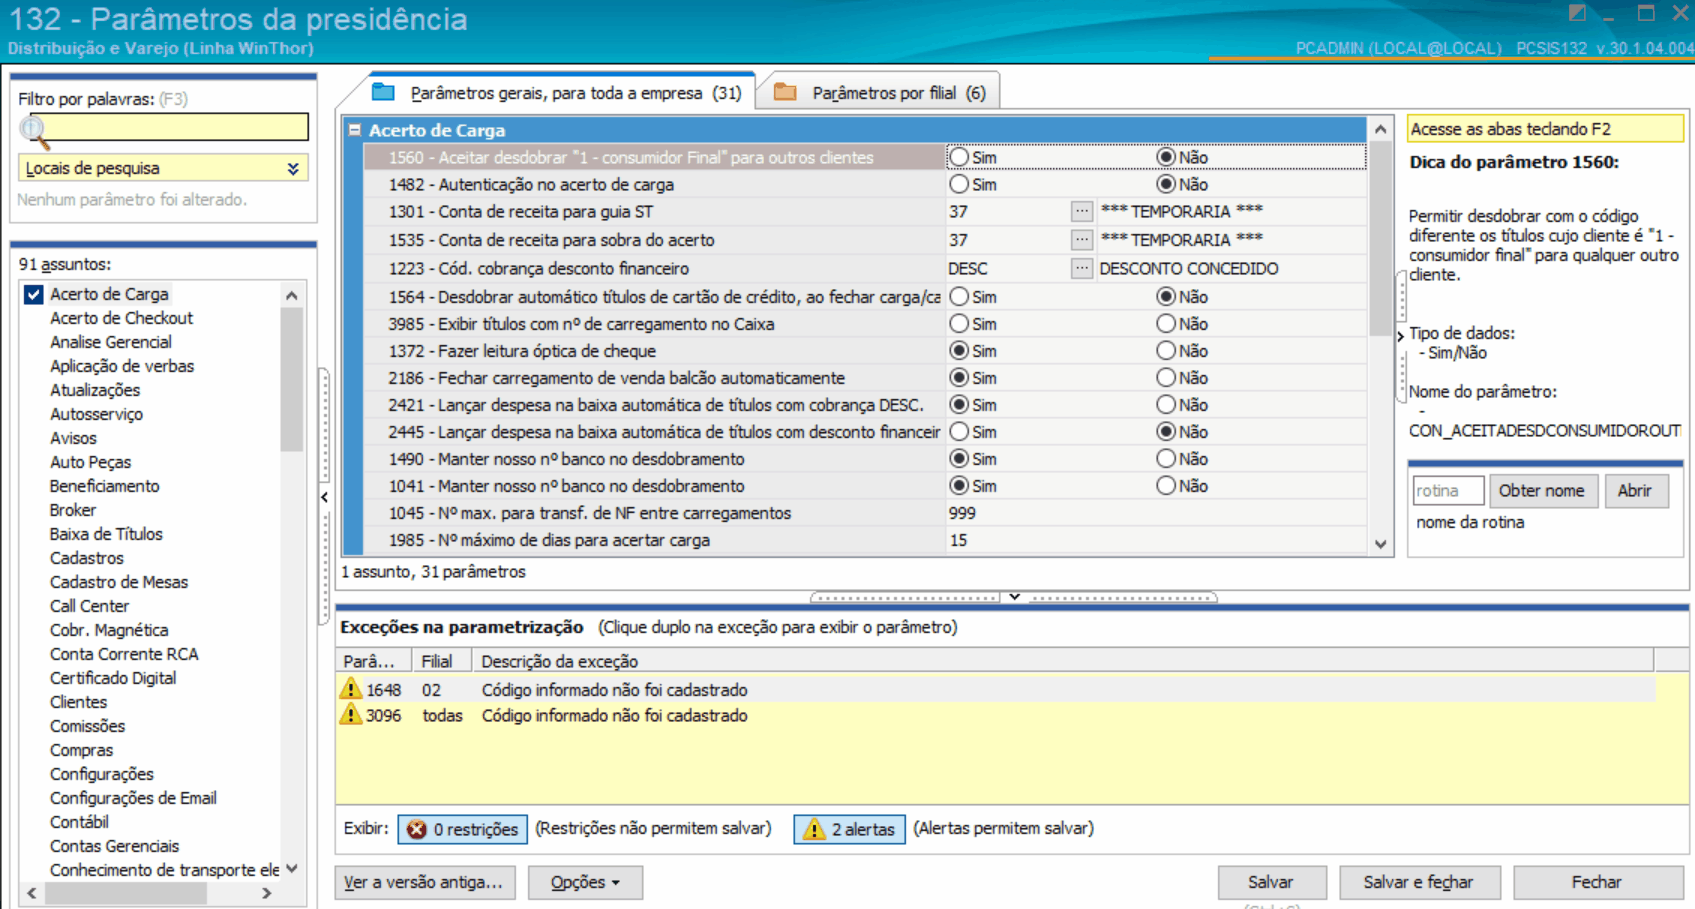Viewport: 1695px width, 909px height.
Task: Select Acerto de Checkout subject
Action: pos(121,318)
